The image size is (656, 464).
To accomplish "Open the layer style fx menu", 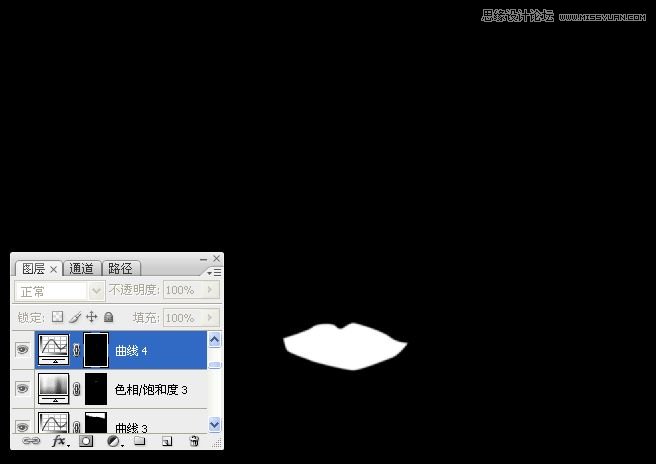I will 59,440.
